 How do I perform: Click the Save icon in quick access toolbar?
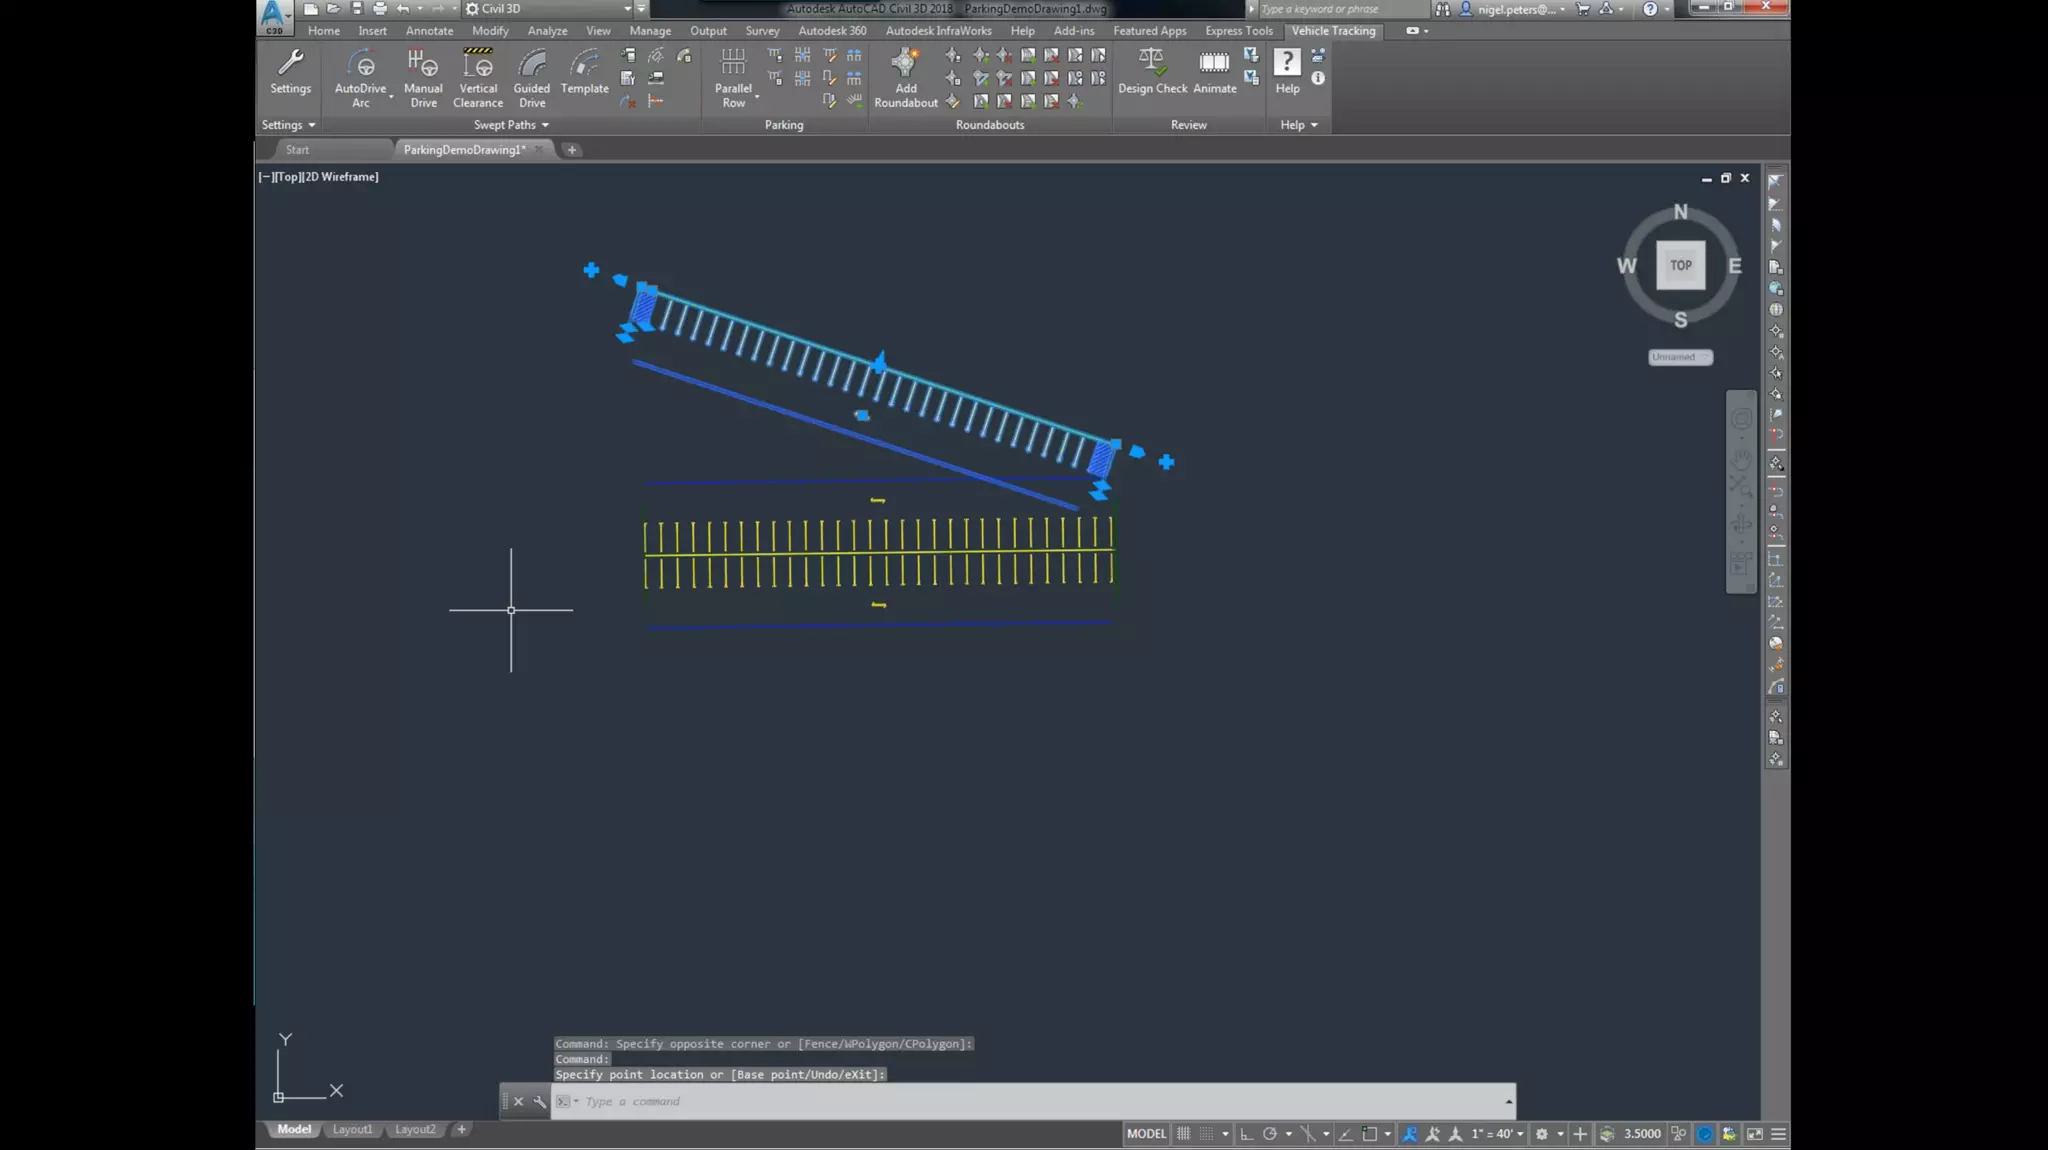[356, 8]
